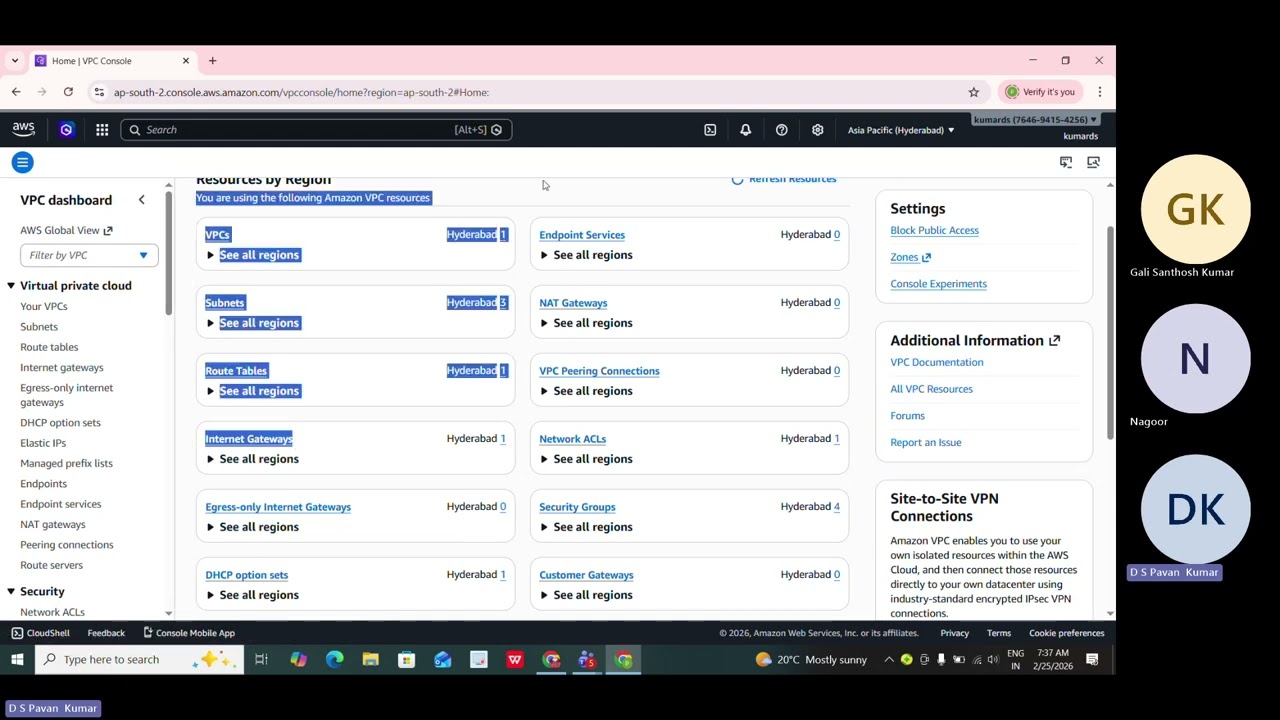Open Outlook from the taskbar
The height and width of the screenshot is (720, 1280).
pyautogui.click(x=442, y=660)
